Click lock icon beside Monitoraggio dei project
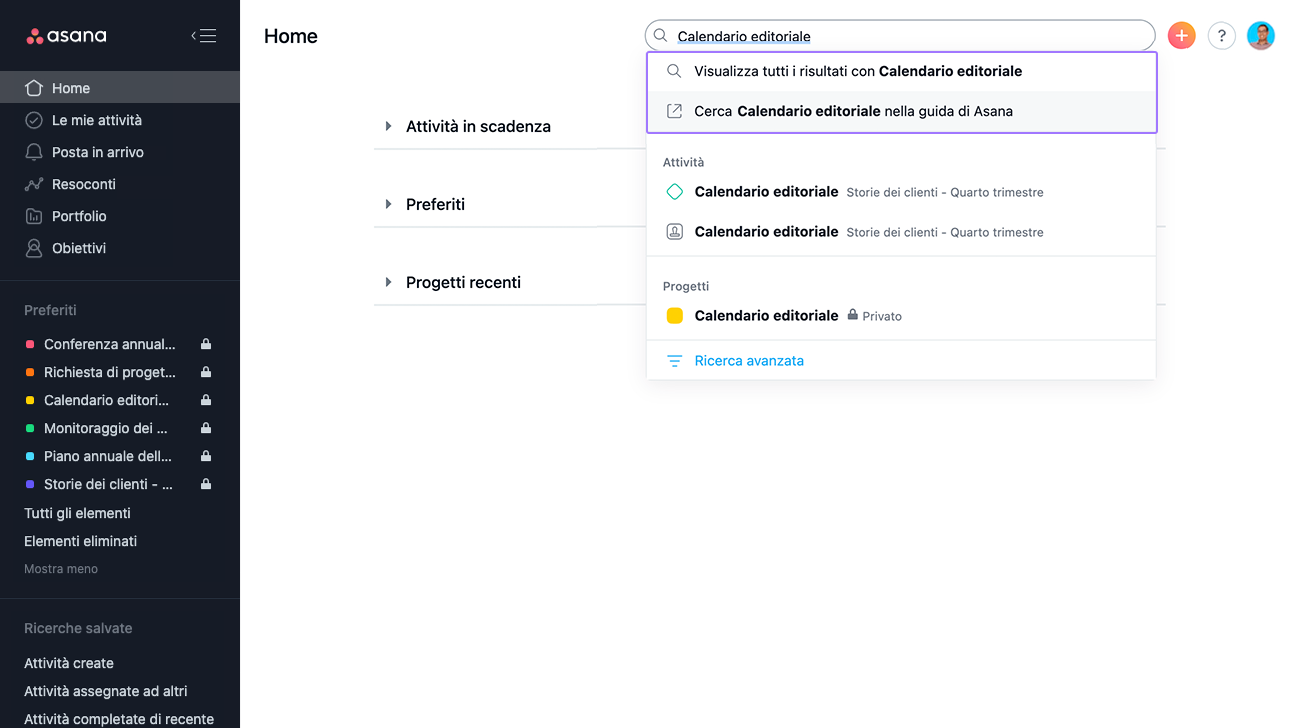Viewport: 1300px width, 728px height. [206, 428]
